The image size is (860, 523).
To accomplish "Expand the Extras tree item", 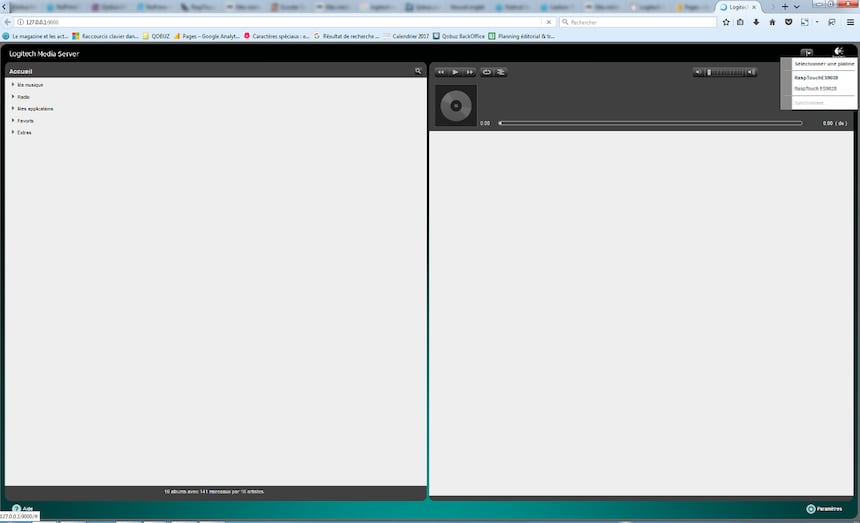I will point(13,132).
